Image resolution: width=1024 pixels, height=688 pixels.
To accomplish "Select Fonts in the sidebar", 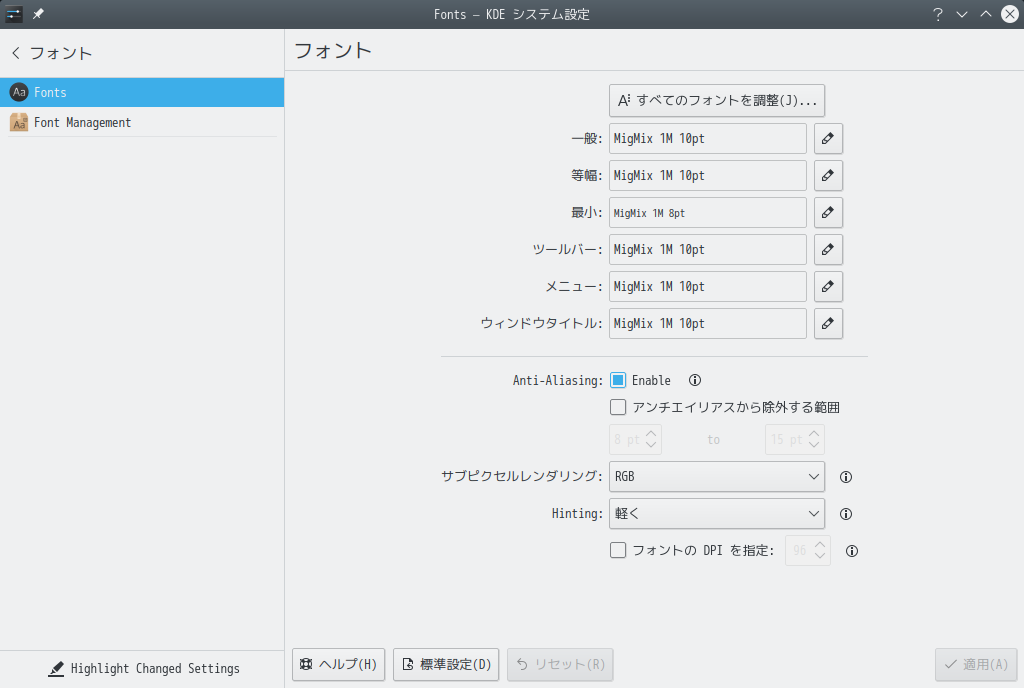I will 142,92.
